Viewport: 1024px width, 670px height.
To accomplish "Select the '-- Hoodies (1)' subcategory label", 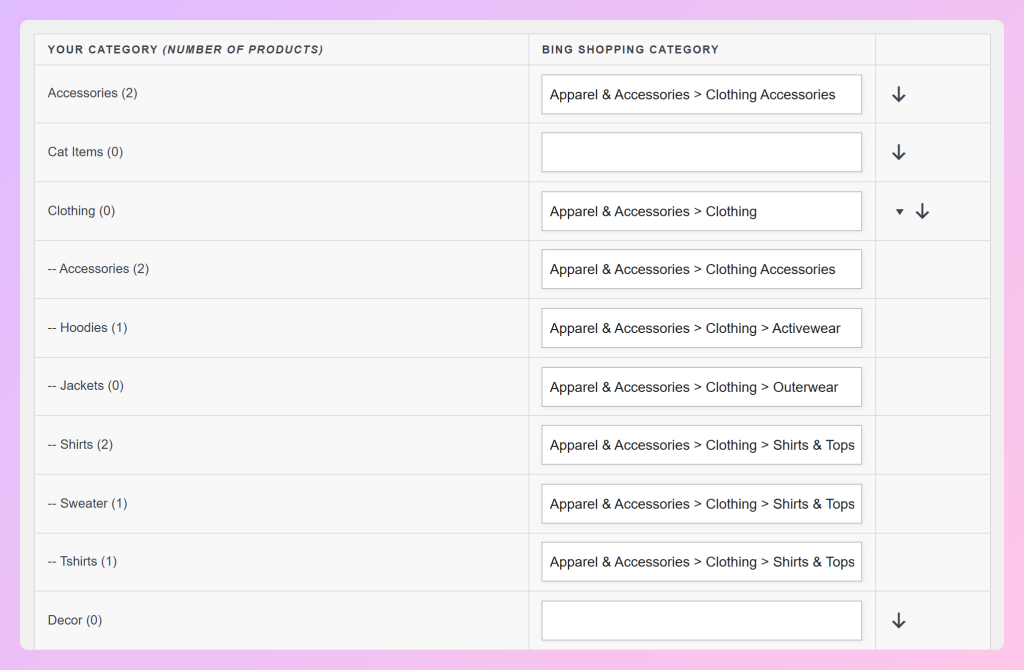I will coord(88,327).
